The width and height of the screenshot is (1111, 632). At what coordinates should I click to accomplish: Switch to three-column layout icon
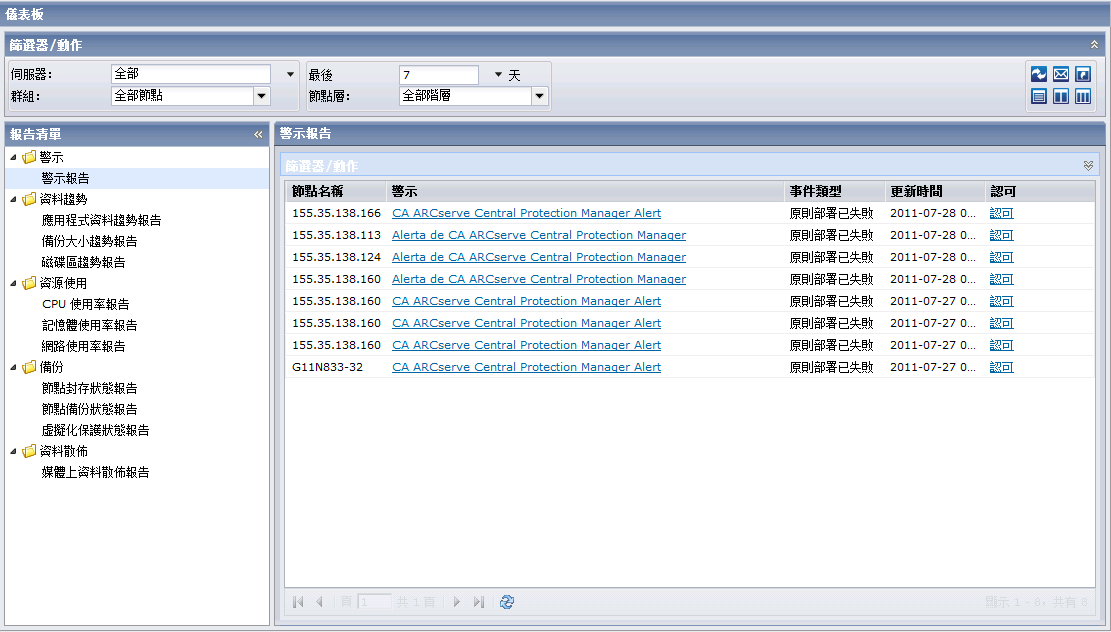pyautogui.click(x=1083, y=96)
